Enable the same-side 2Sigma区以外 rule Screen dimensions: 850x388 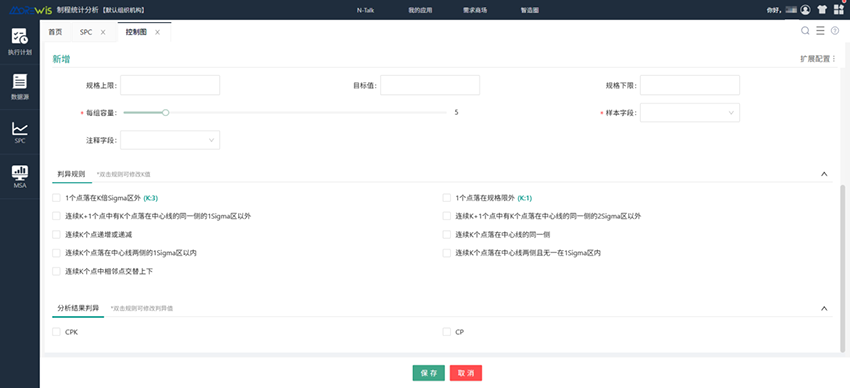coord(447,216)
